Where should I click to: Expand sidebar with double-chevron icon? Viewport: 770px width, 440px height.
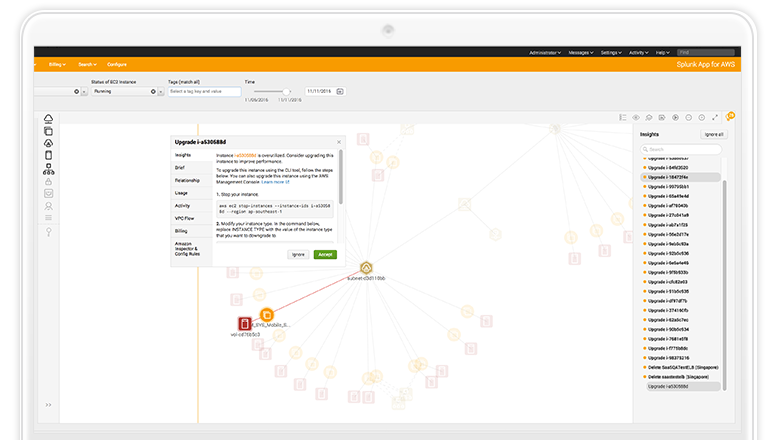tap(48, 405)
